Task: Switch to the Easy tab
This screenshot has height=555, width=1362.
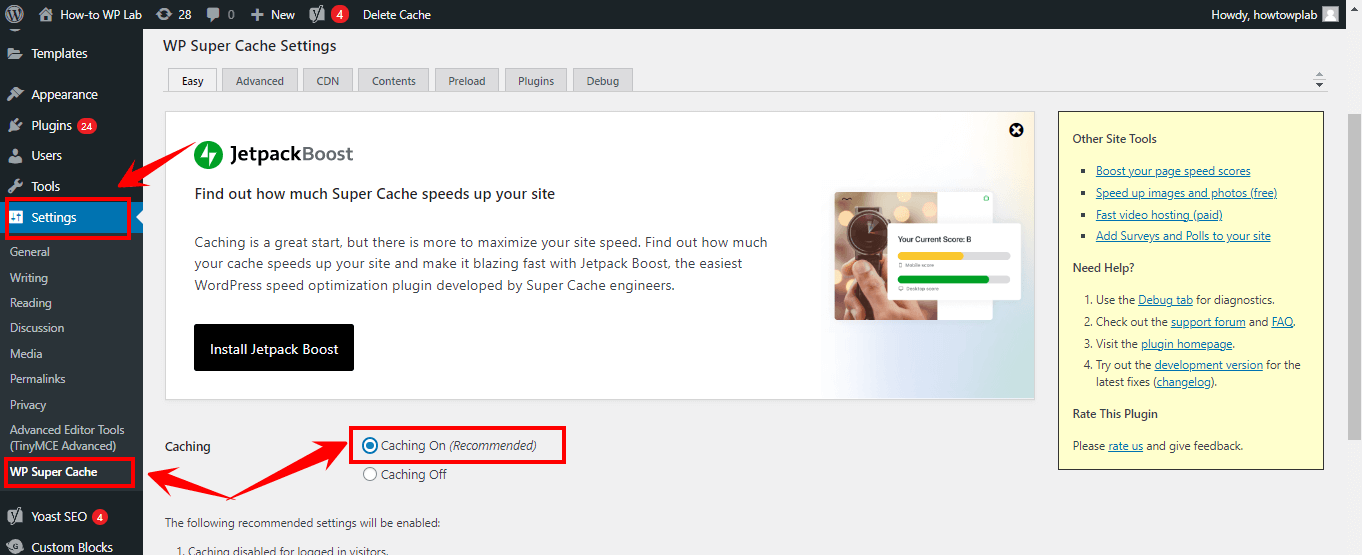Action: pos(192,80)
